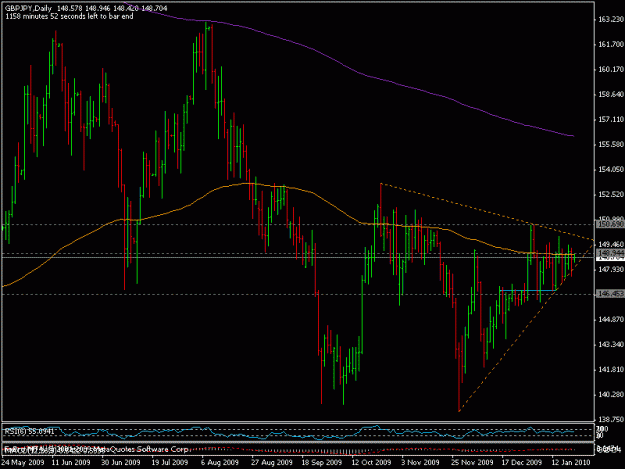Click the 3 Nov 2009 date label
Screen dimensions: 625x469
[421, 463]
